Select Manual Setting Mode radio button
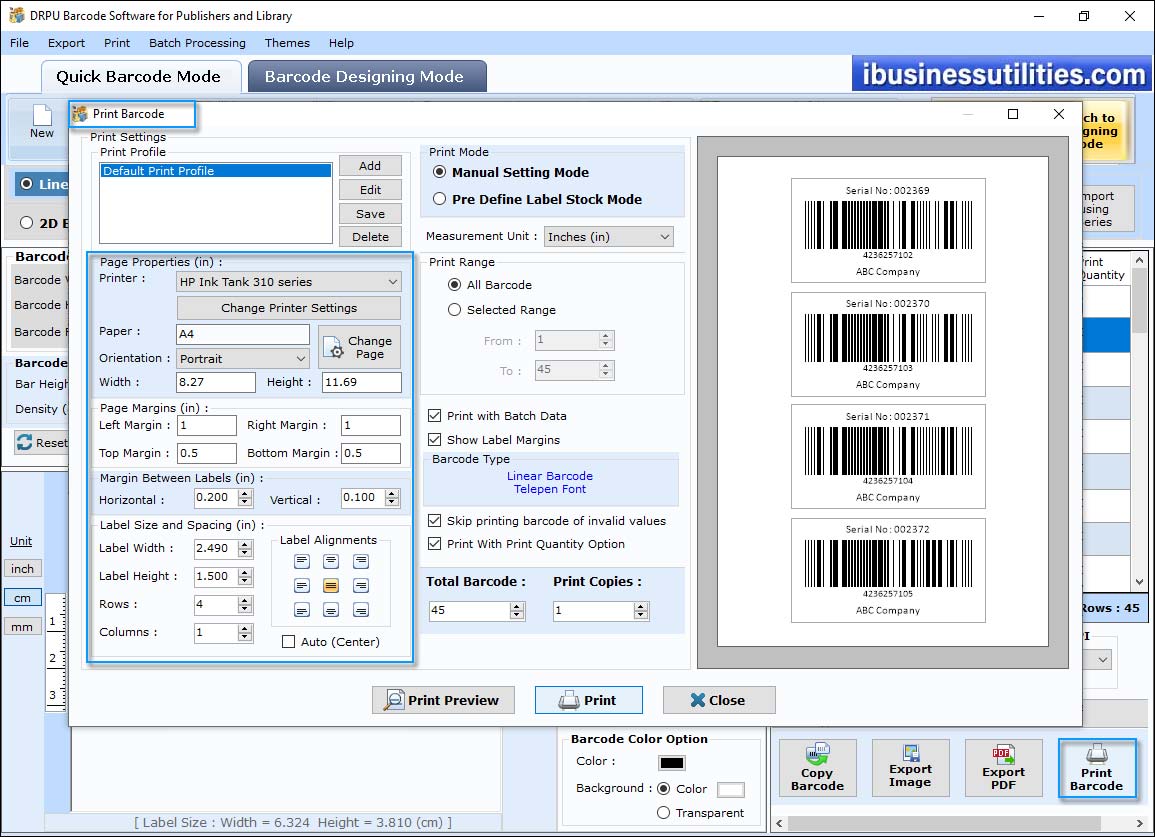The width and height of the screenshot is (1155, 837). click(440, 172)
